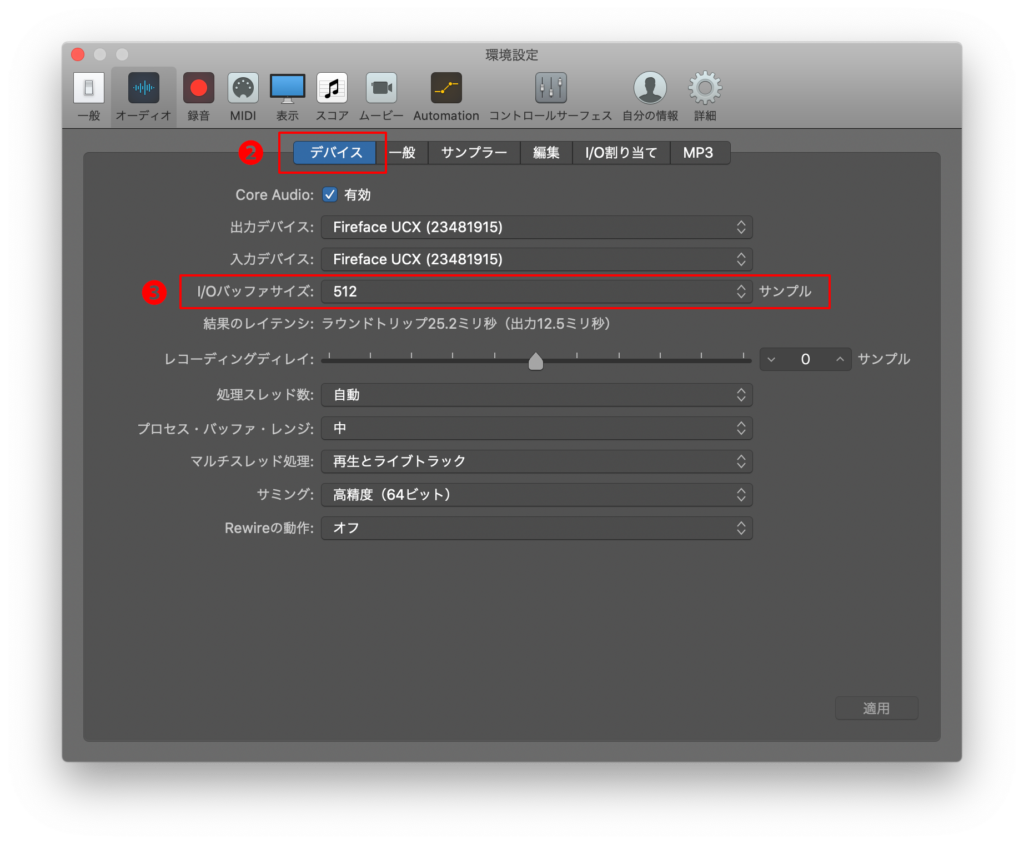
Task: Click the 適用 (Apply) button
Action: point(876,708)
